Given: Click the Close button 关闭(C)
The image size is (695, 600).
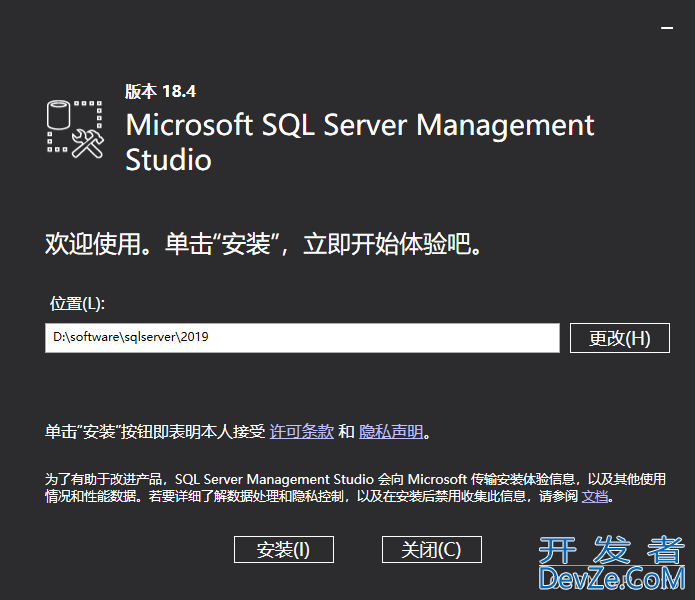Looking at the screenshot, I should tap(432, 549).
